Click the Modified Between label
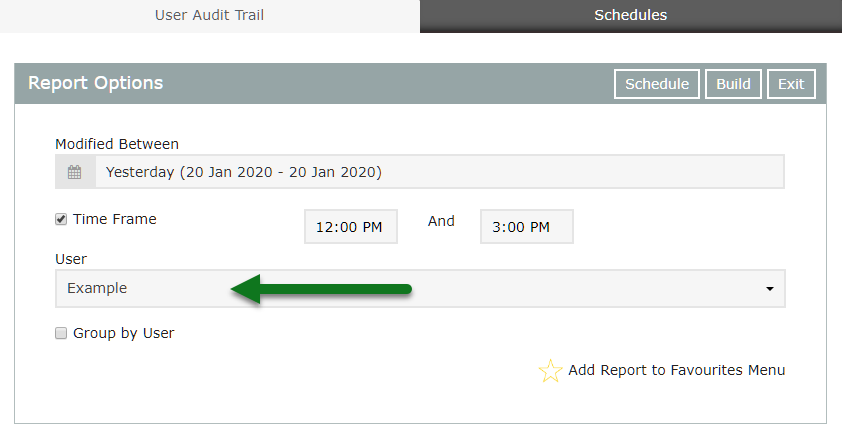The height and width of the screenshot is (436, 842). 117,144
